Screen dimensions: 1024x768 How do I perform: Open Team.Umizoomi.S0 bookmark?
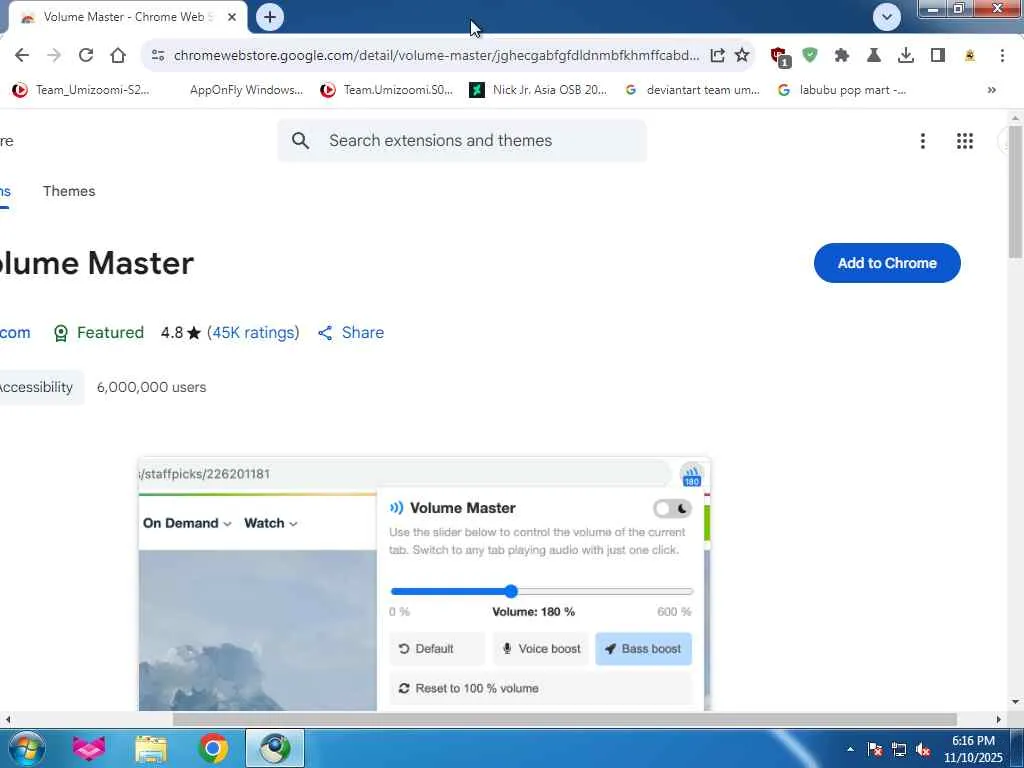(387, 90)
